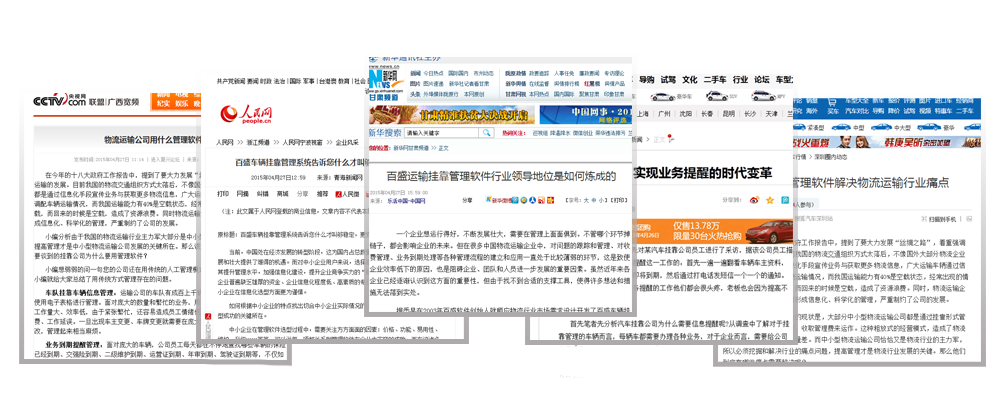Click the 广西宽频 link beside CCTV logo
Viewport: 1000px width, 408px height.
[122, 101]
